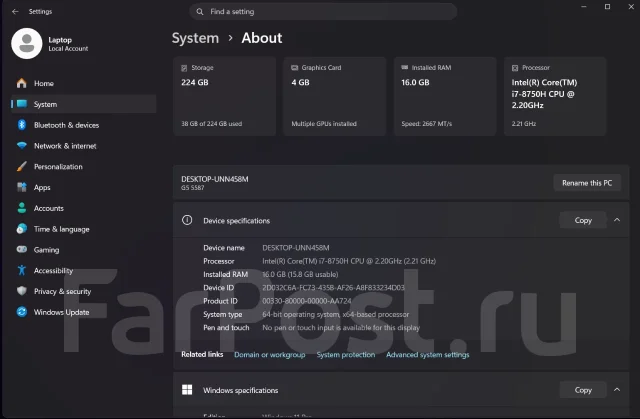Minimize the Settings window
640x419 pixels.
coord(584,7)
